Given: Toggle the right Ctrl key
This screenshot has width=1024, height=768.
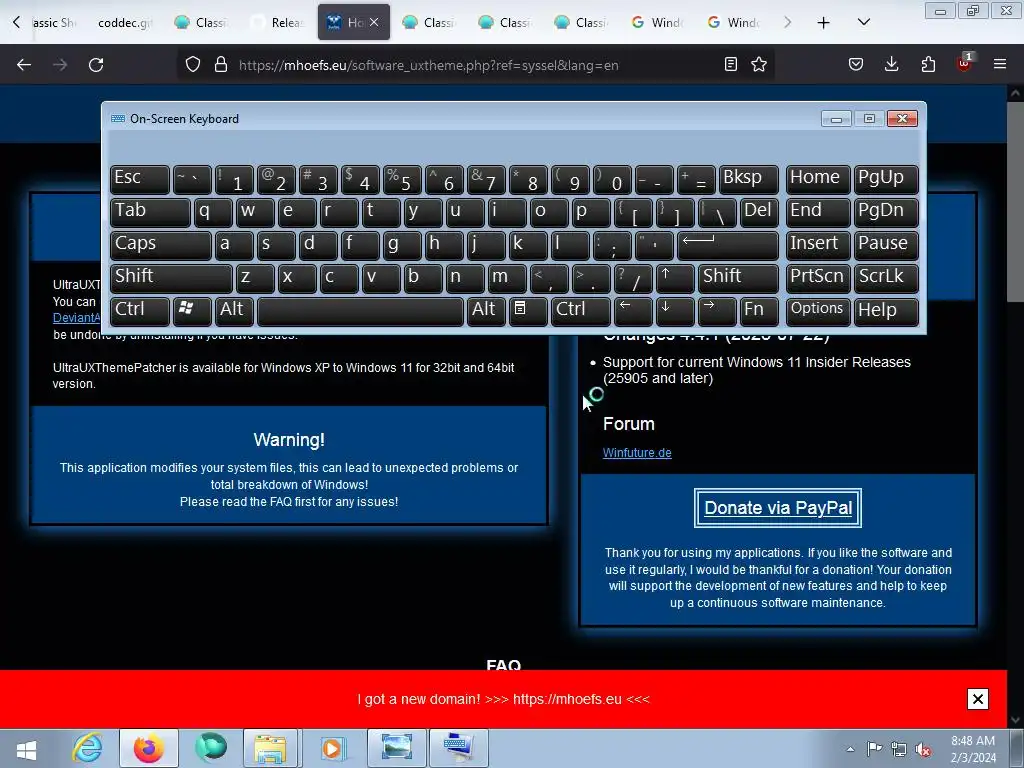Looking at the screenshot, I should click(580, 310).
